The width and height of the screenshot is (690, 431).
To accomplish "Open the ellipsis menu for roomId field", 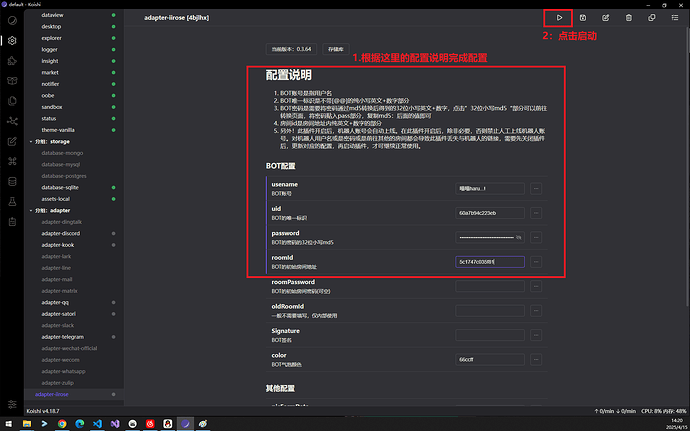I will [536, 262].
